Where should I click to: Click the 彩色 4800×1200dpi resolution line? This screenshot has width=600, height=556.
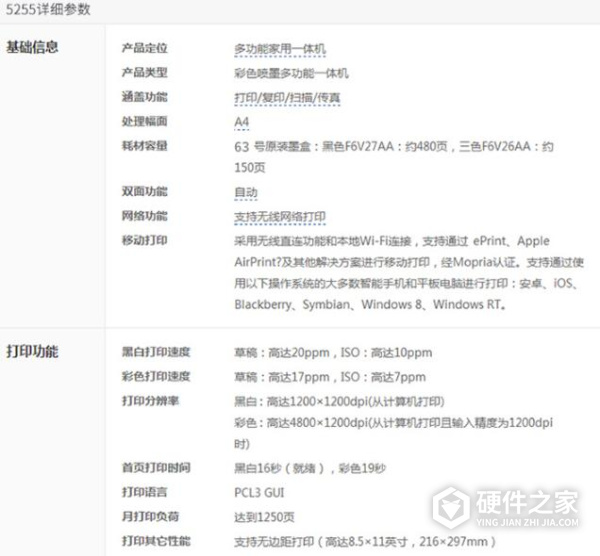tap(393, 422)
